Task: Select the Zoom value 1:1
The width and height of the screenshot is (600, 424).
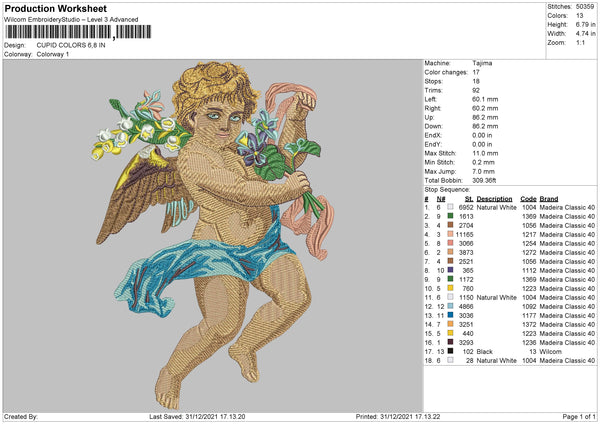Action: coord(580,42)
